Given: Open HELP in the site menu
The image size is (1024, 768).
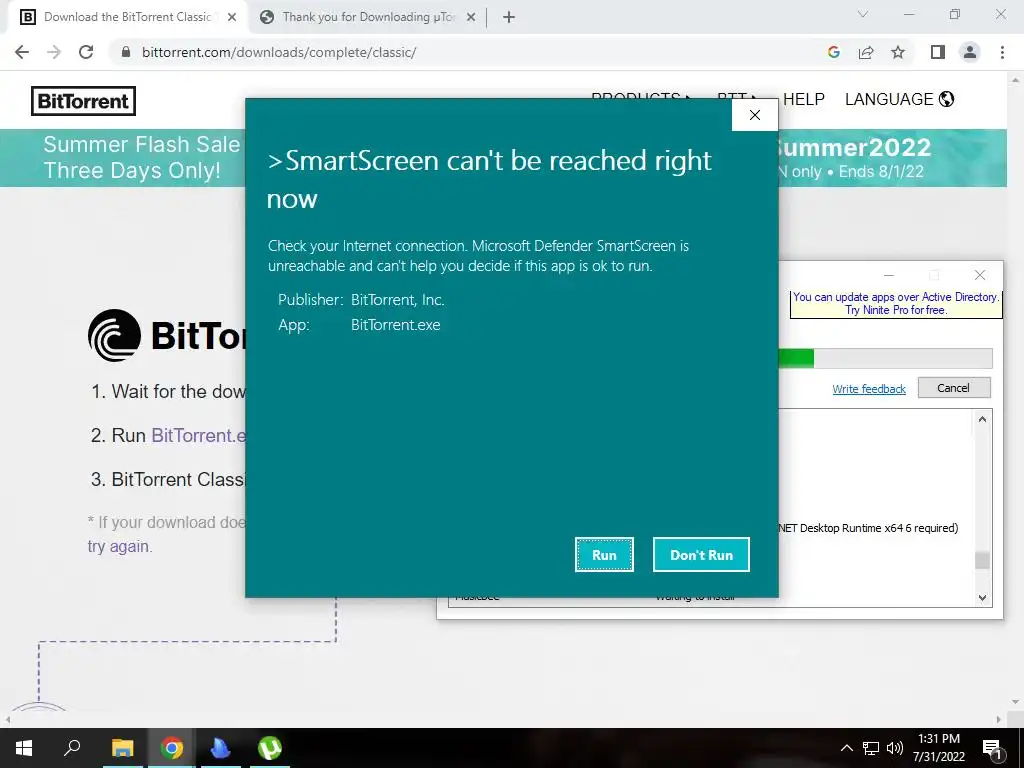Looking at the screenshot, I should click(804, 99).
